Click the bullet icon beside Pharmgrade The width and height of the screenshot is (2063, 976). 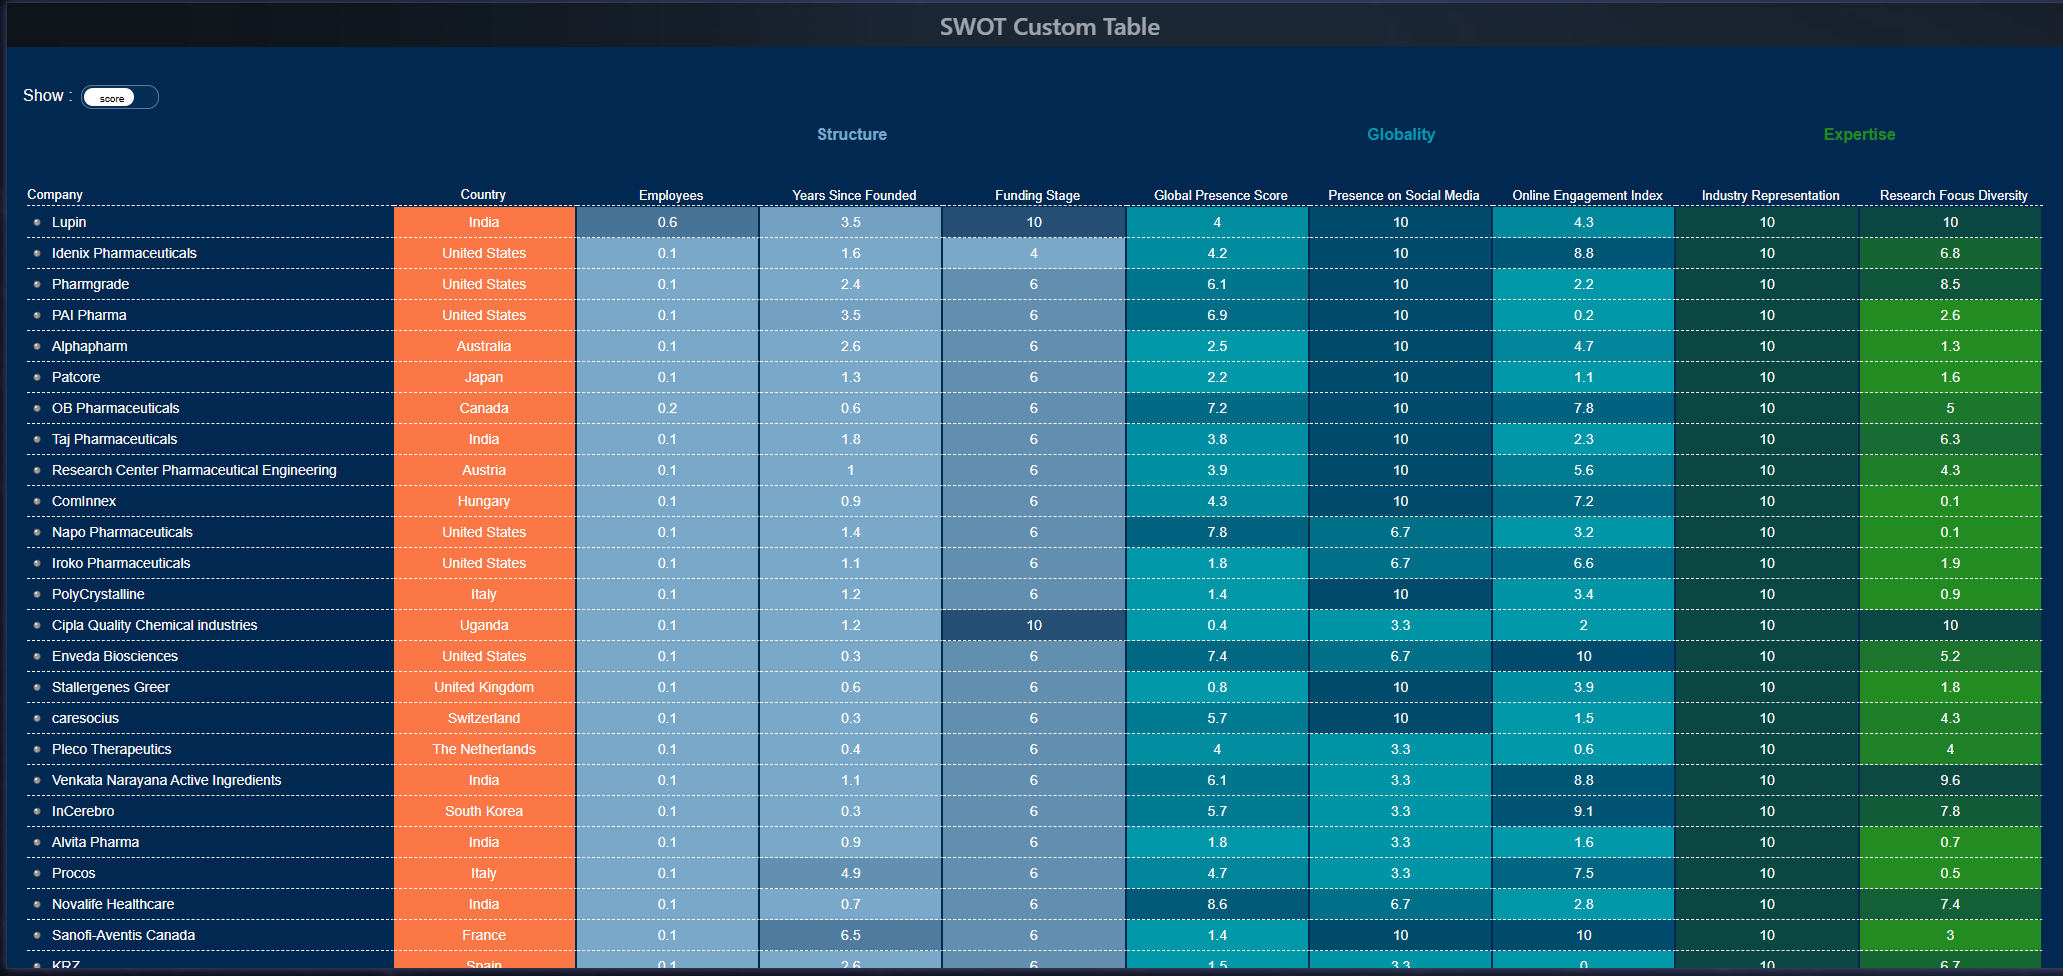coord(37,284)
